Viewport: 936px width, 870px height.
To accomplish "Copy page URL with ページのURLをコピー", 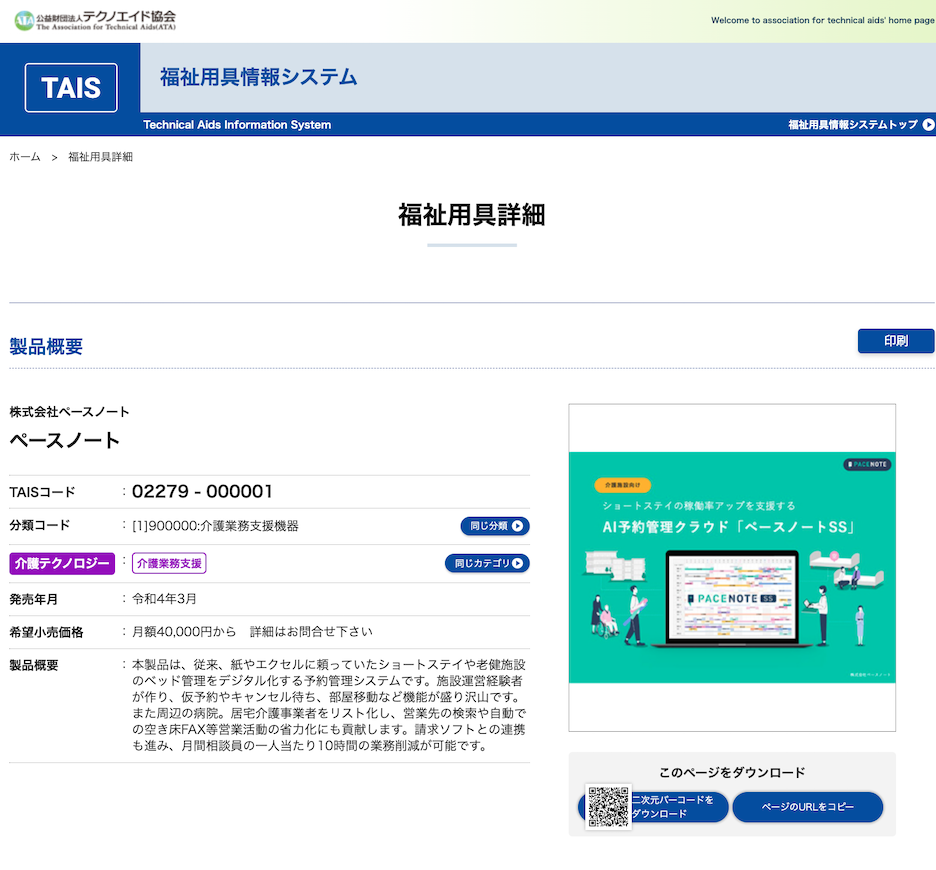I will [807, 807].
